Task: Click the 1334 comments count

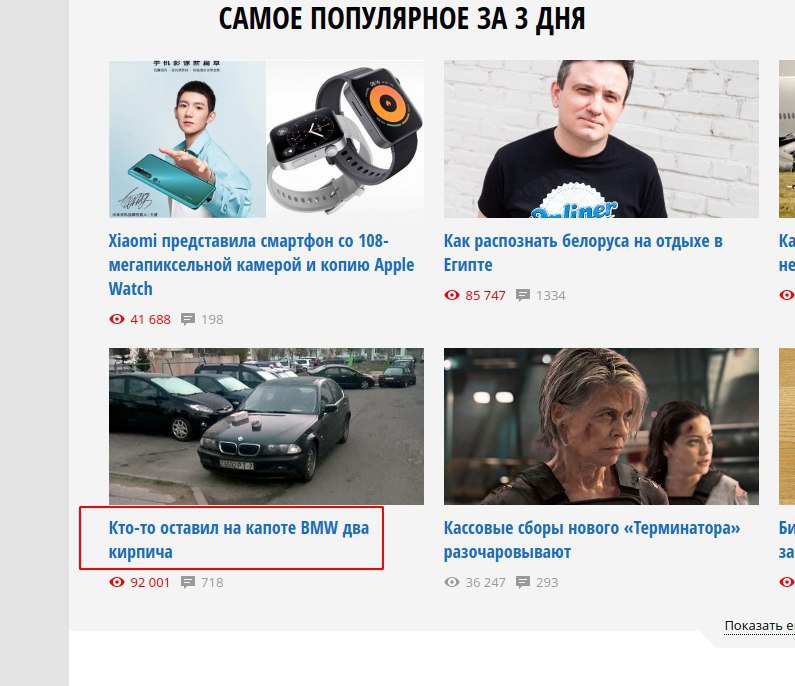Action: [551, 296]
